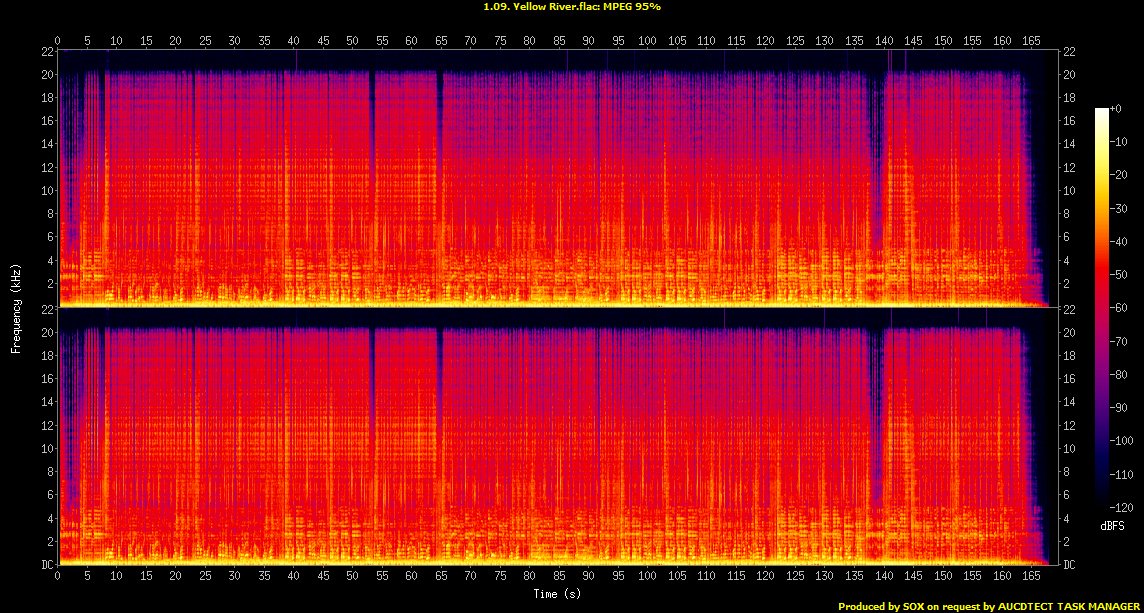Click the 'DC' label on the lower-left frequency axis
The image size is (1144, 613).
tap(46, 565)
